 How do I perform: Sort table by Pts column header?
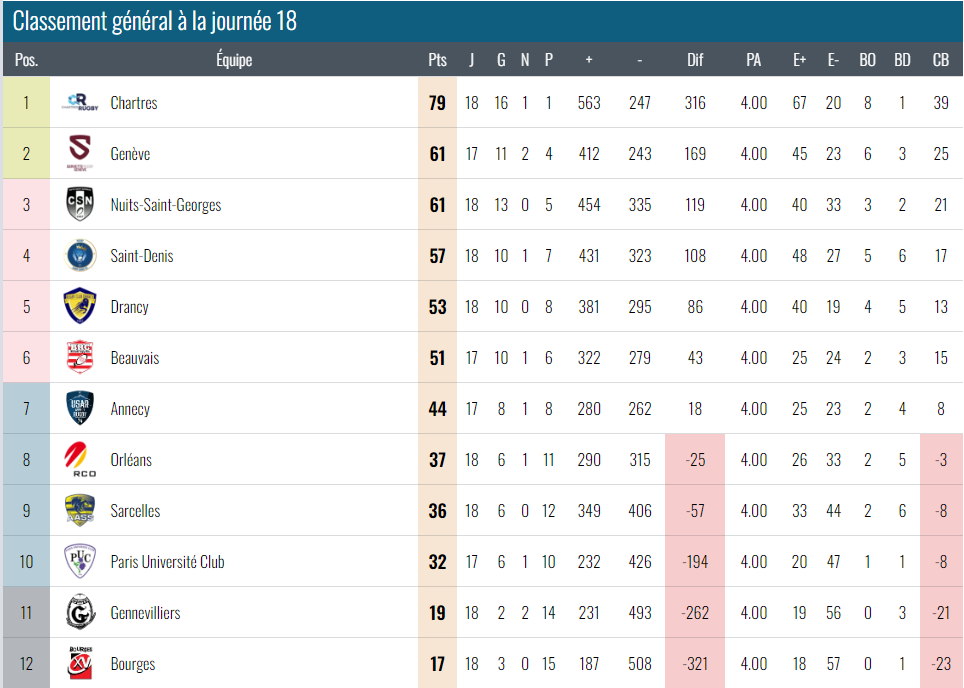point(437,60)
